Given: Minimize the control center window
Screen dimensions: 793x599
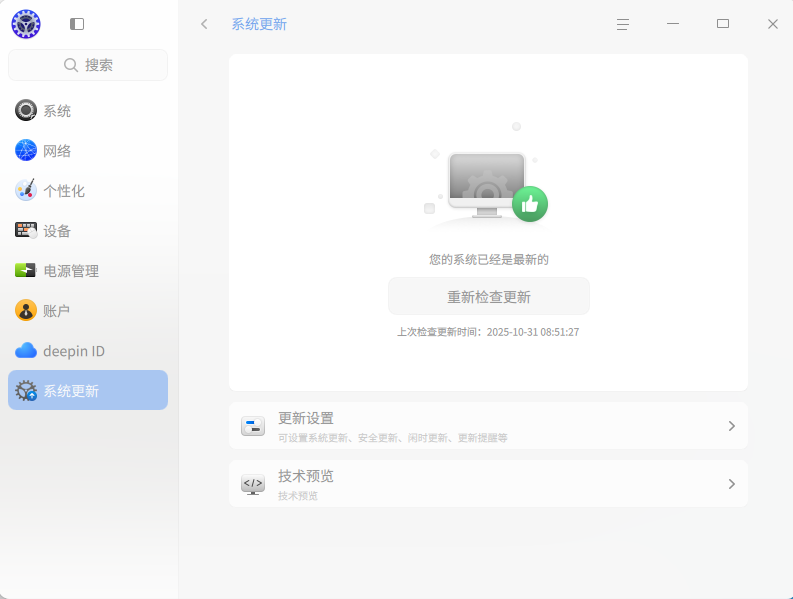Looking at the screenshot, I should 673,24.
